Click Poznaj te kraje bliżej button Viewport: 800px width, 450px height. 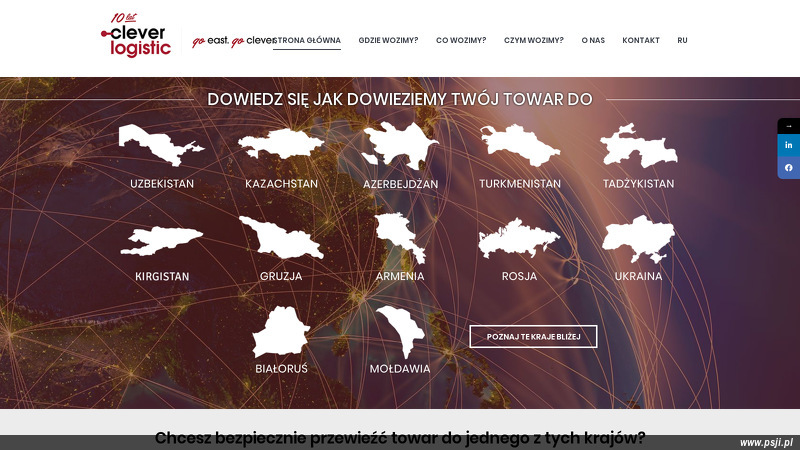[x=533, y=337]
